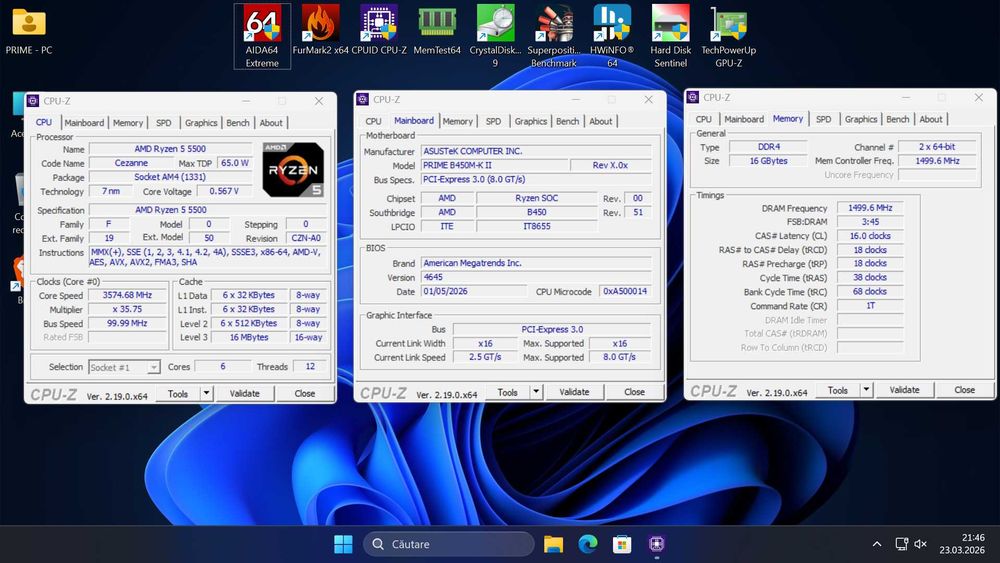The image size is (1000, 563).
Task: Select CAS# Latency value 16.0 clocks
Action: click(871, 236)
